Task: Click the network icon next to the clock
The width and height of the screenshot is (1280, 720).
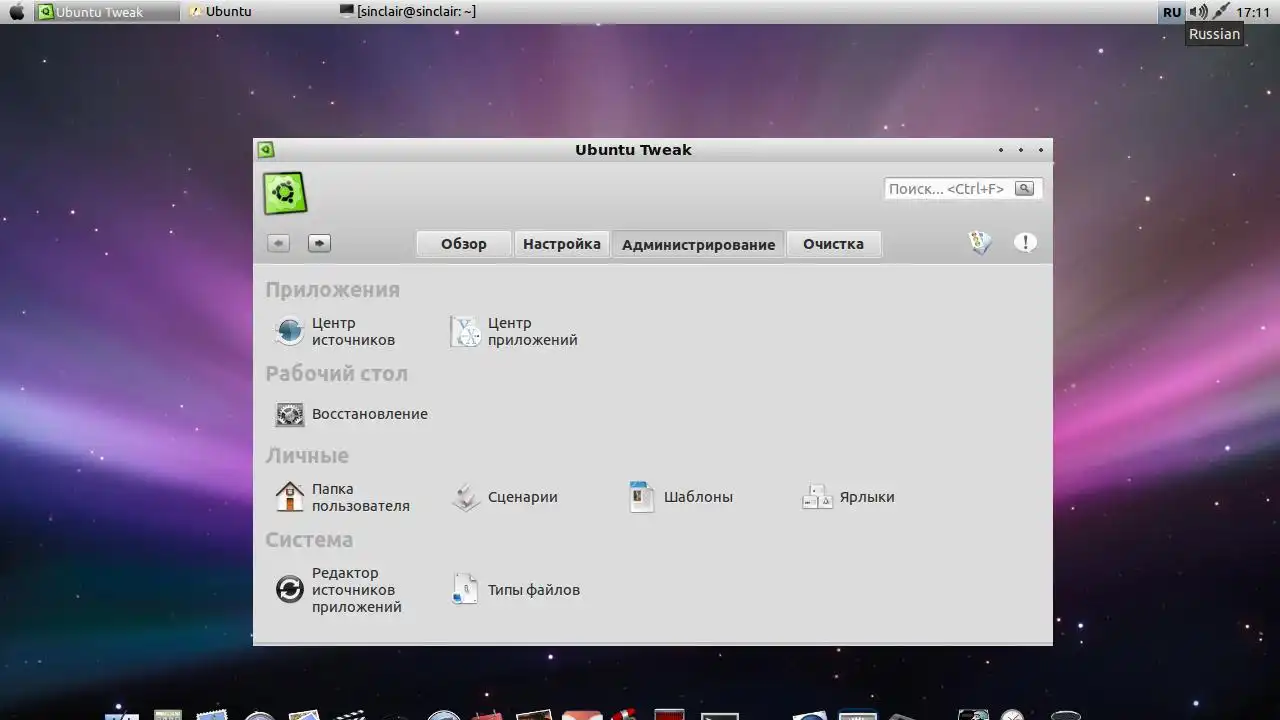Action: (x=1221, y=12)
